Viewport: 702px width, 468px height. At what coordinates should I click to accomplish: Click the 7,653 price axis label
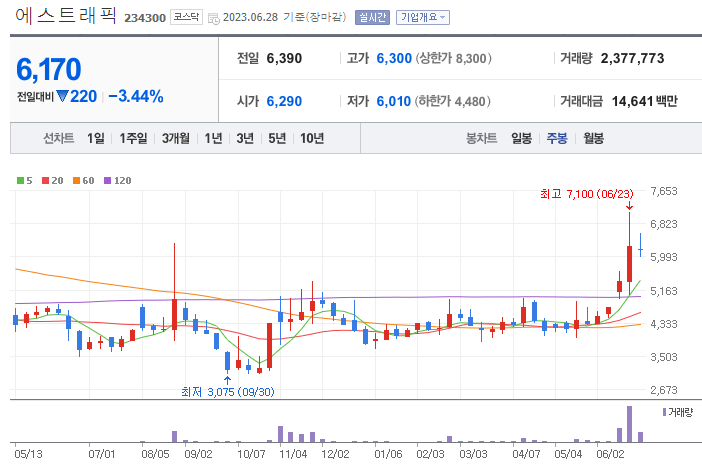pos(664,191)
